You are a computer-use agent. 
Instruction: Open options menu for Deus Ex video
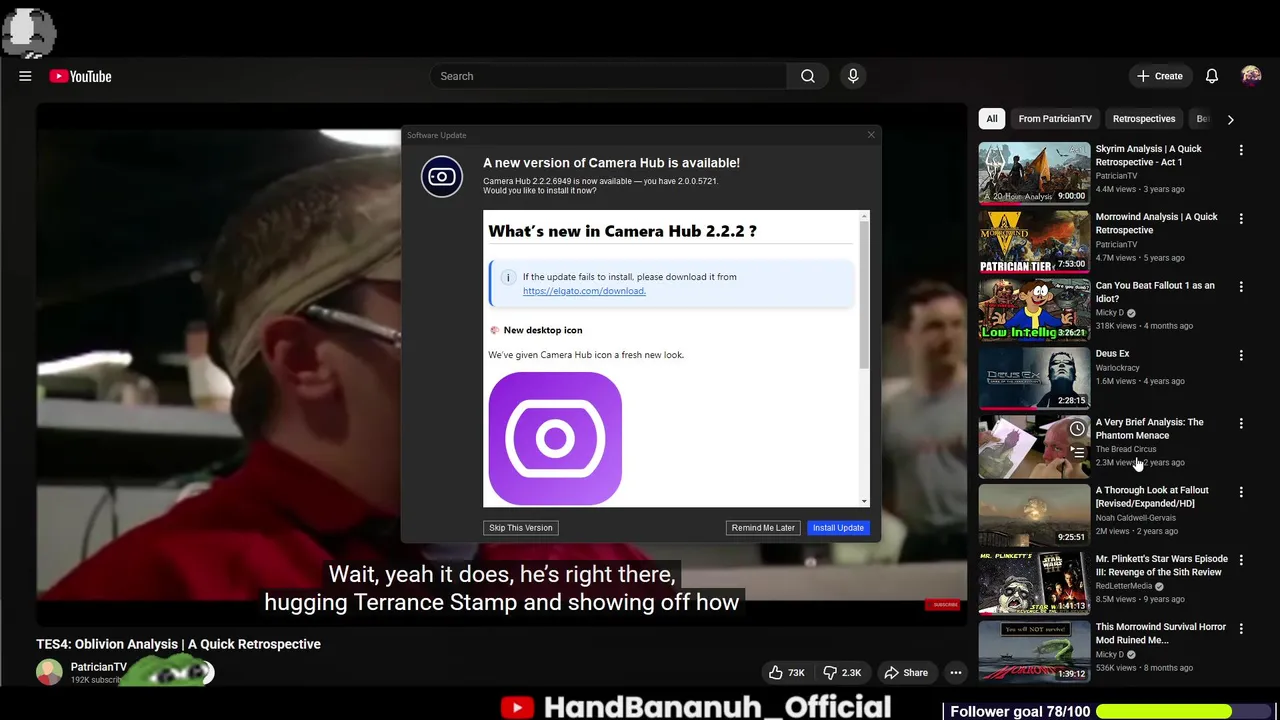click(1241, 355)
